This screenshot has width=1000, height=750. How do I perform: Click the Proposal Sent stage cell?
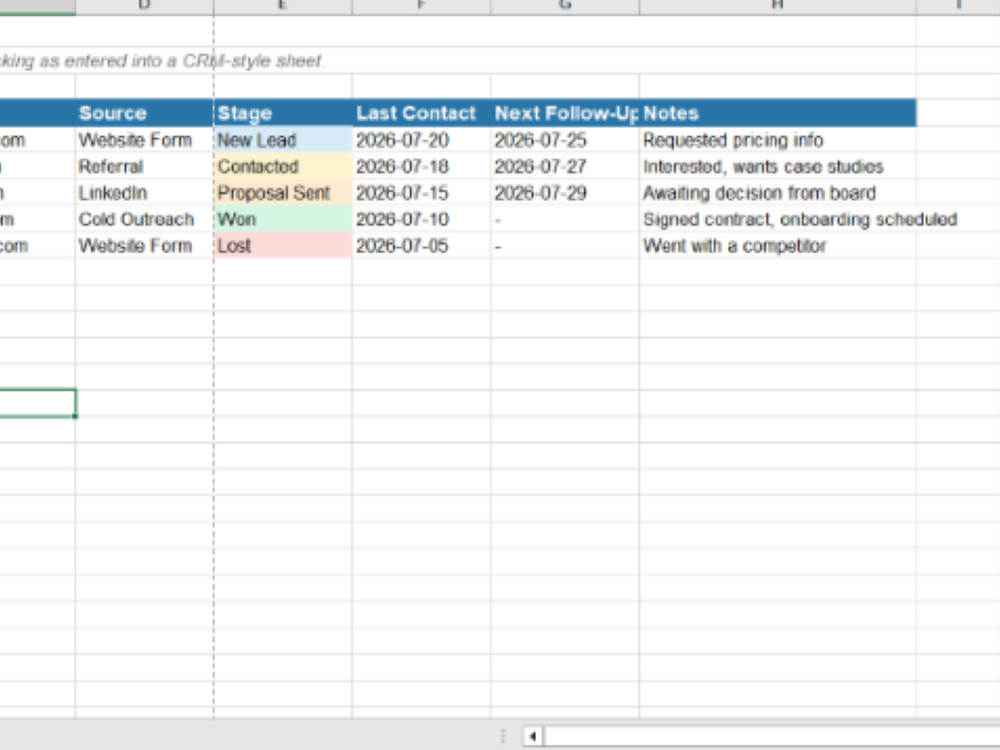(x=283, y=193)
